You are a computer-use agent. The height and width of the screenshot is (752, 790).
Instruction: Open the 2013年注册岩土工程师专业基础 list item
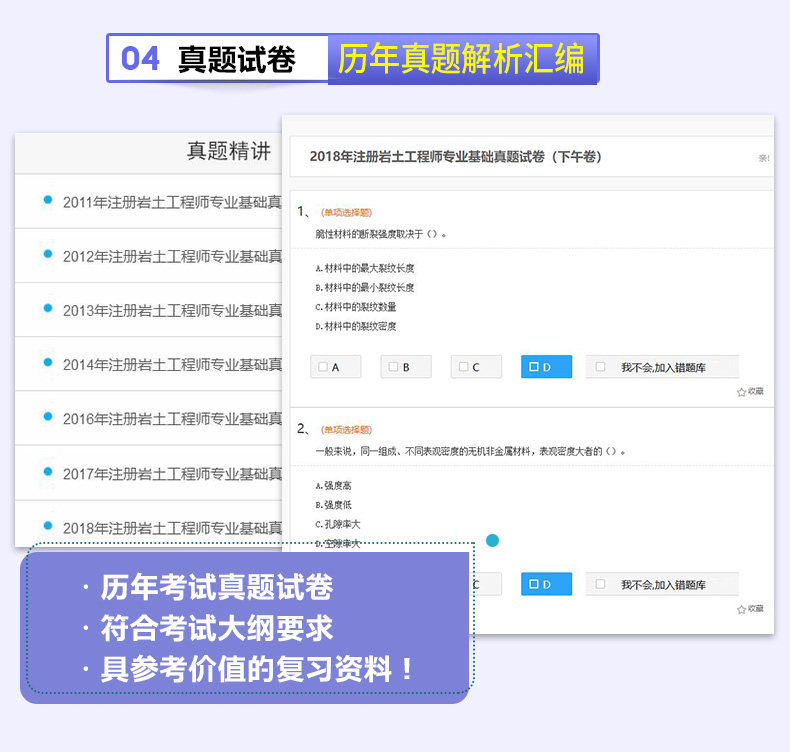coord(149,310)
